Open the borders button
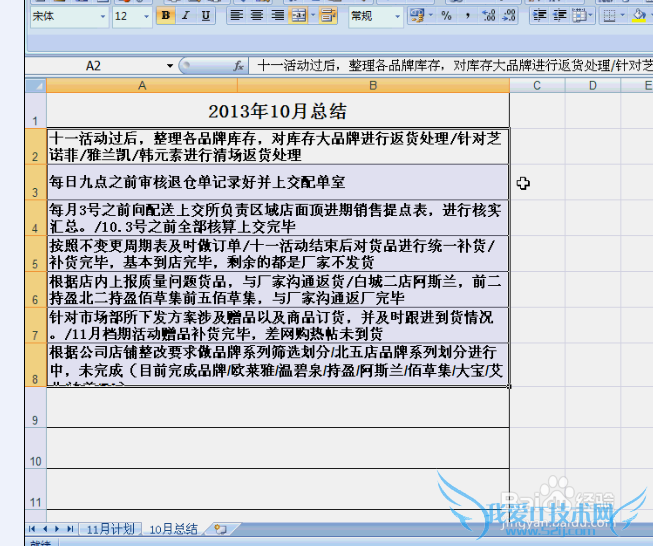 [609, 16]
